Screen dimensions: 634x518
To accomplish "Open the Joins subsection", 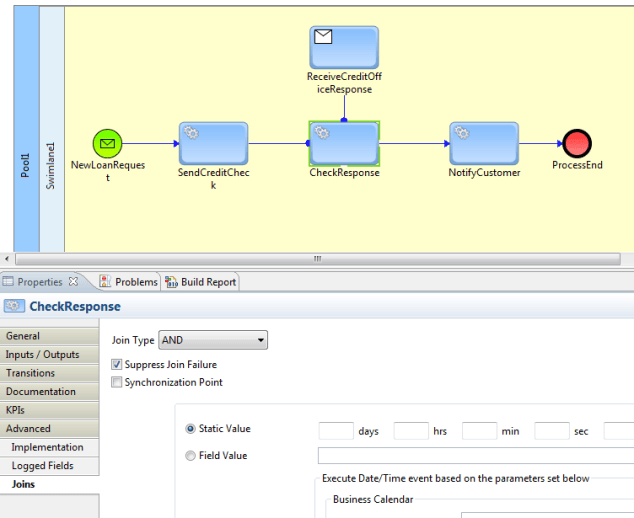I will click(49, 484).
